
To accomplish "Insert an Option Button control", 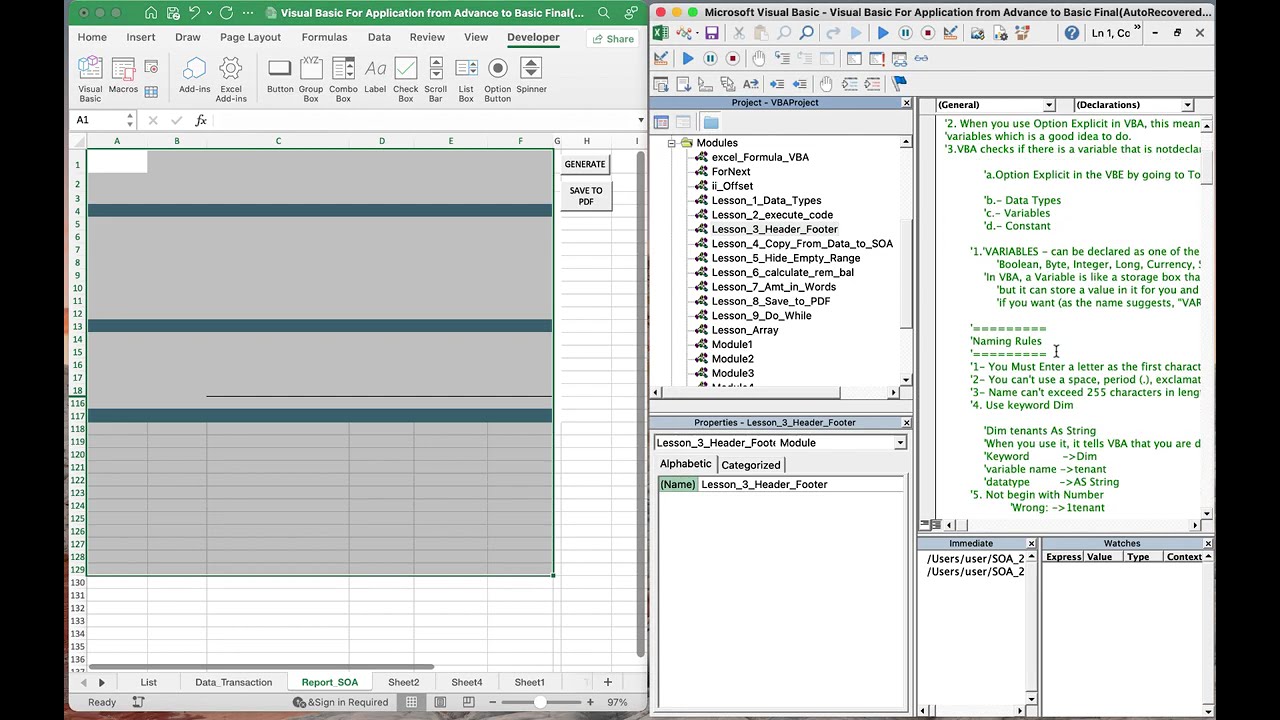I will click(497, 79).
